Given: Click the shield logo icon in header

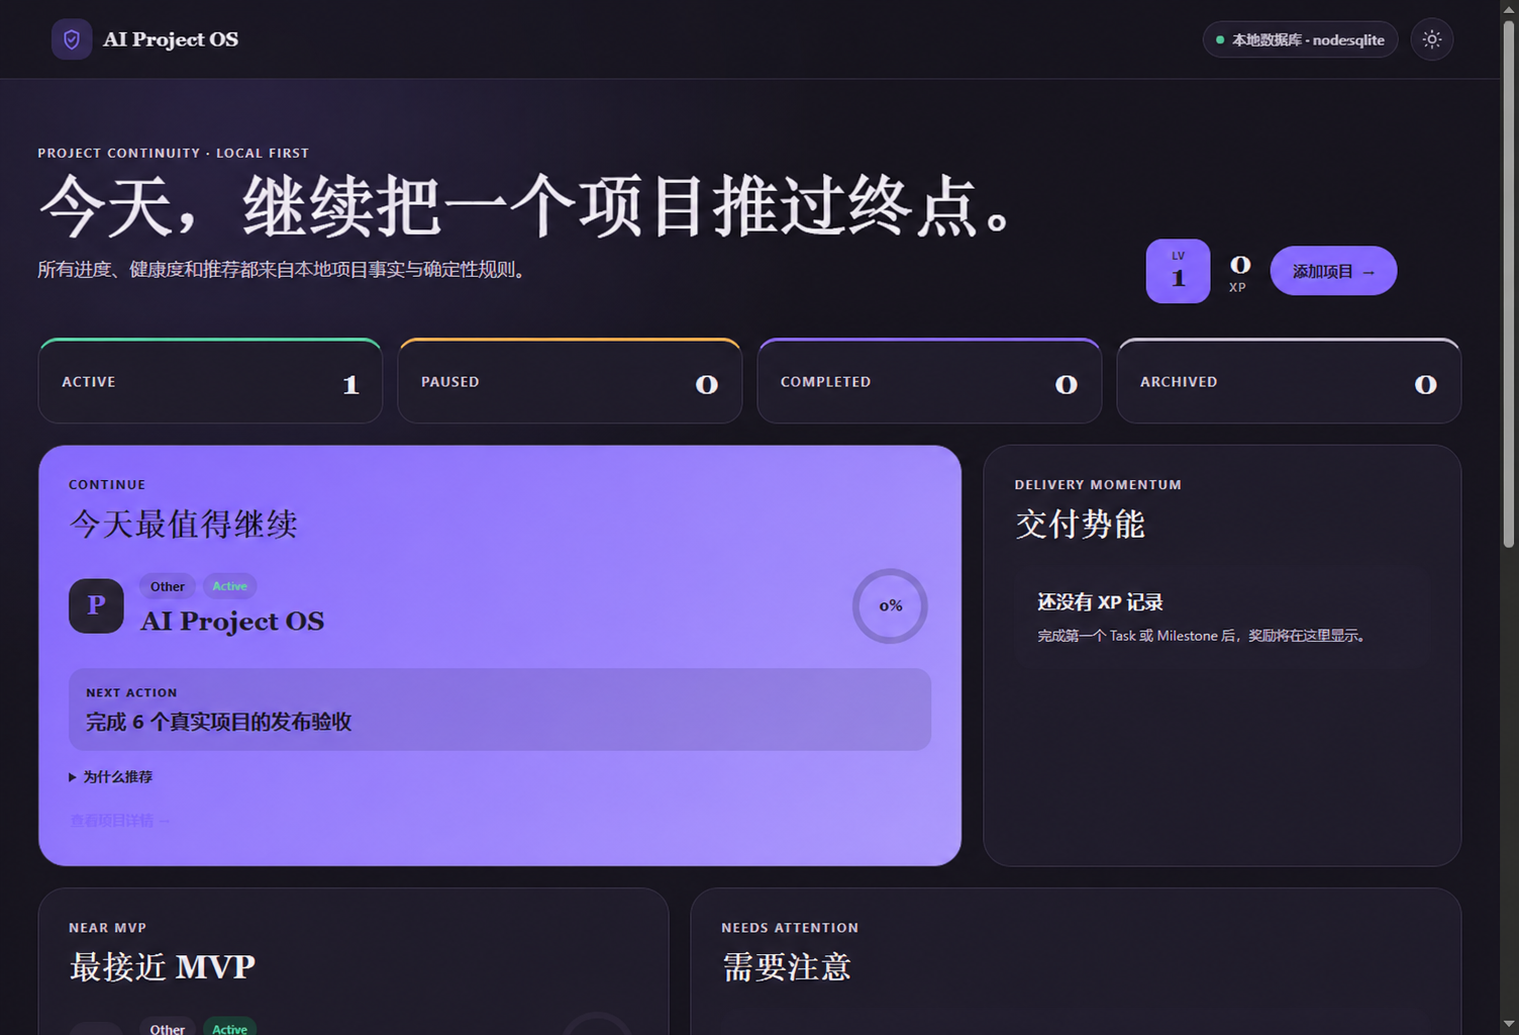Looking at the screenshot, I should [72, 40].
